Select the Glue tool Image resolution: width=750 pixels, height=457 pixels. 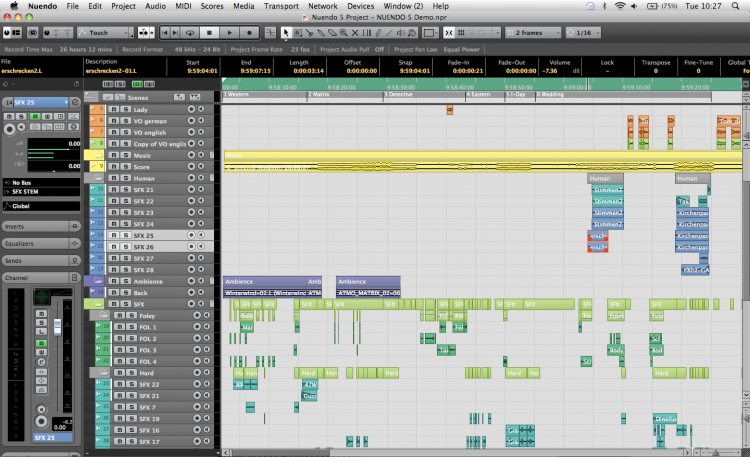tap(320, 33)
